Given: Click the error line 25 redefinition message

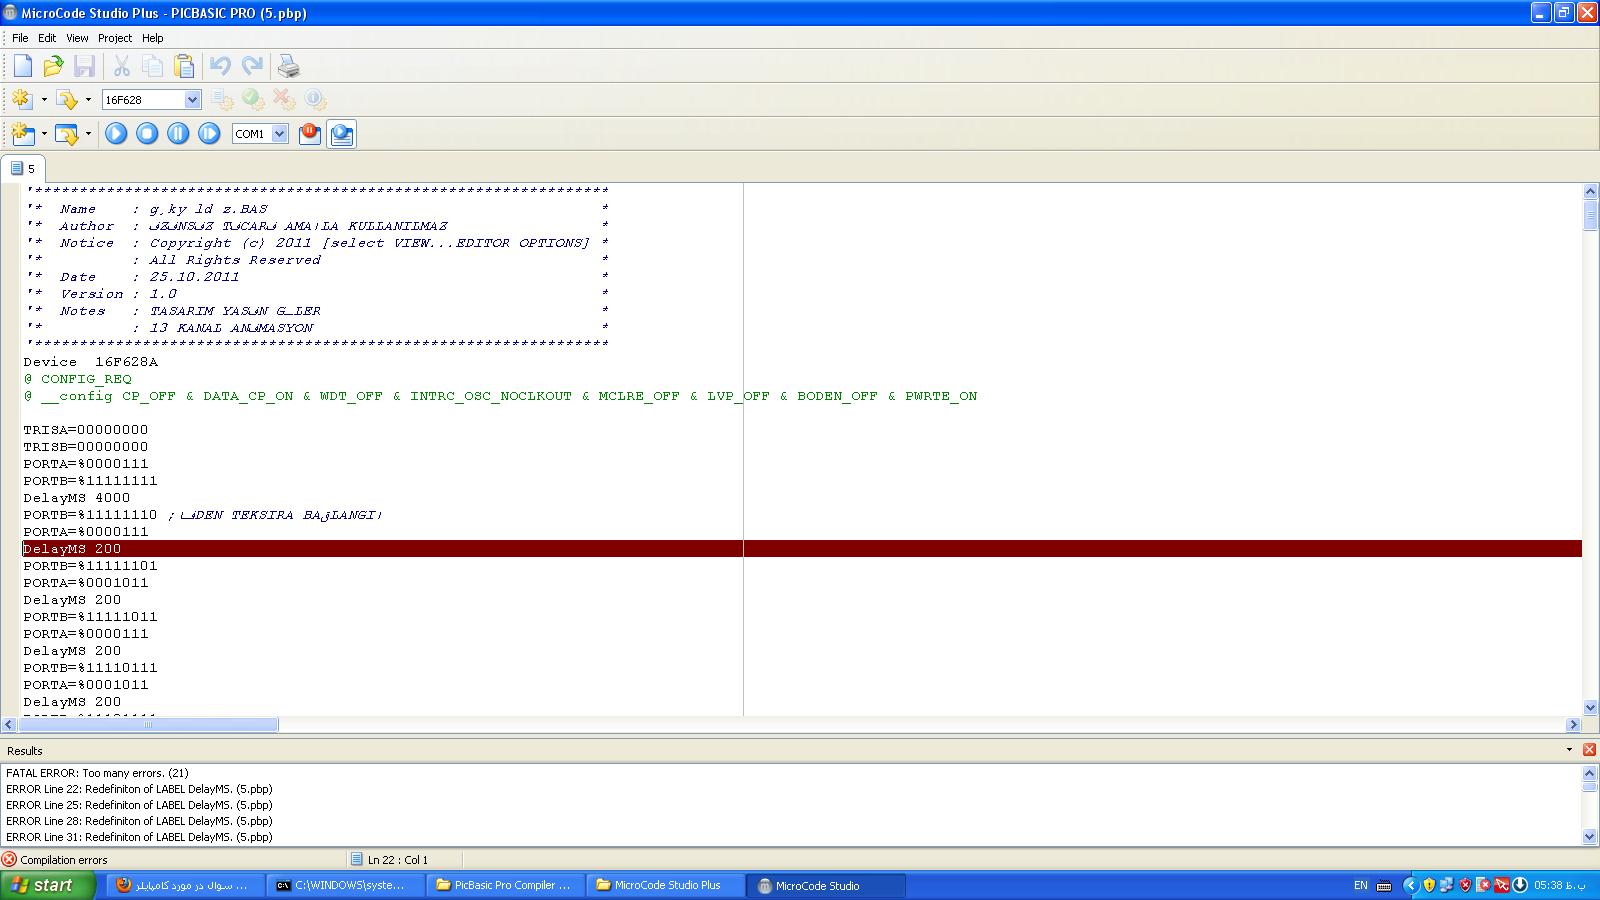Looking at the screenshot, I should (x=139, y=805).
